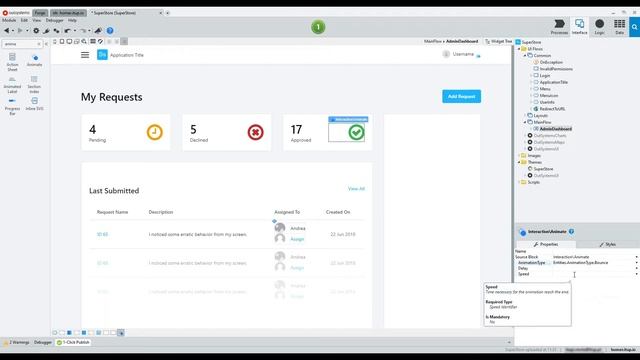Collapse the widget toolbox panel
Viewport: 640px width, 360px height.
coord(46,44)
